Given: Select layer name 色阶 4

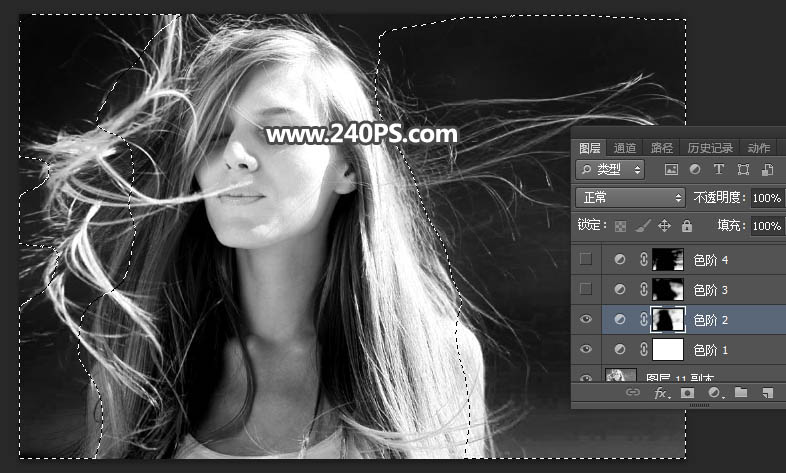Looking at the screenshot, I should [710, 260].
